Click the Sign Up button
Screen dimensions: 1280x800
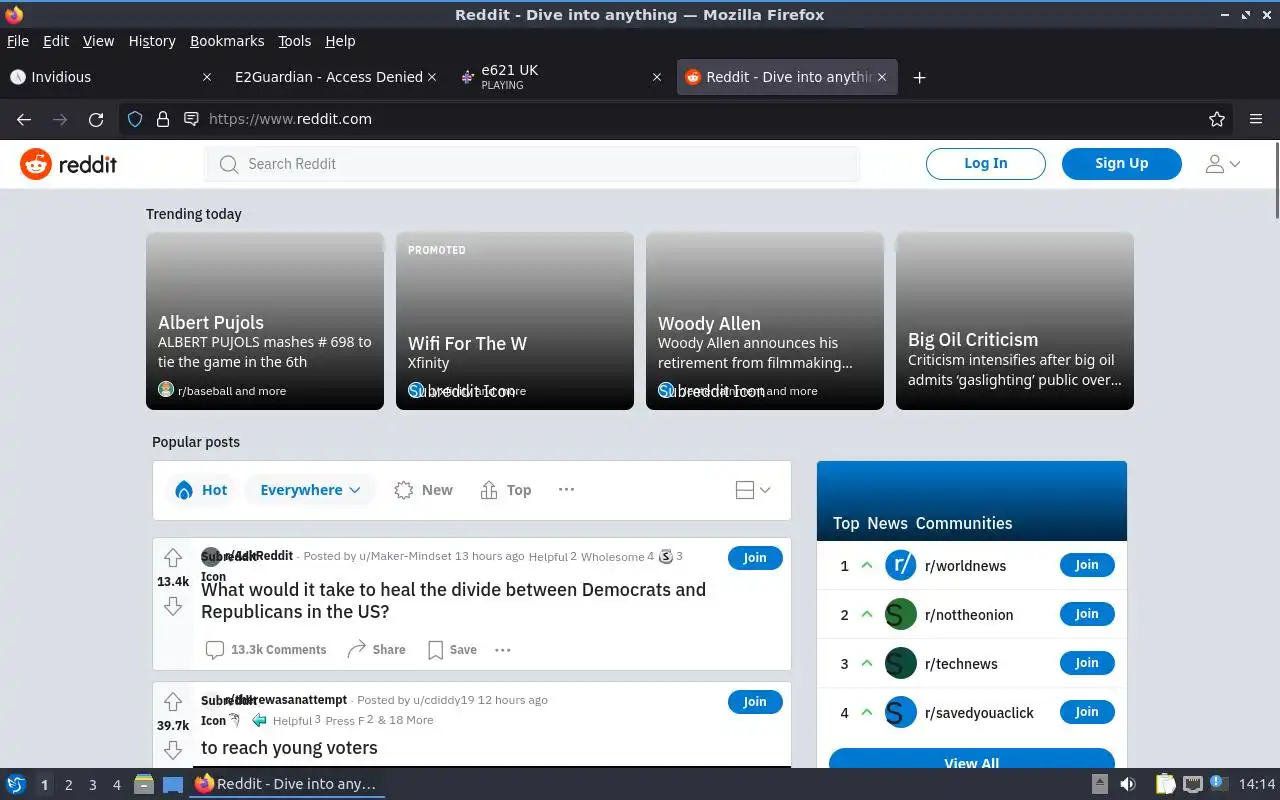pyautogui.click(x=1122, y=164)
